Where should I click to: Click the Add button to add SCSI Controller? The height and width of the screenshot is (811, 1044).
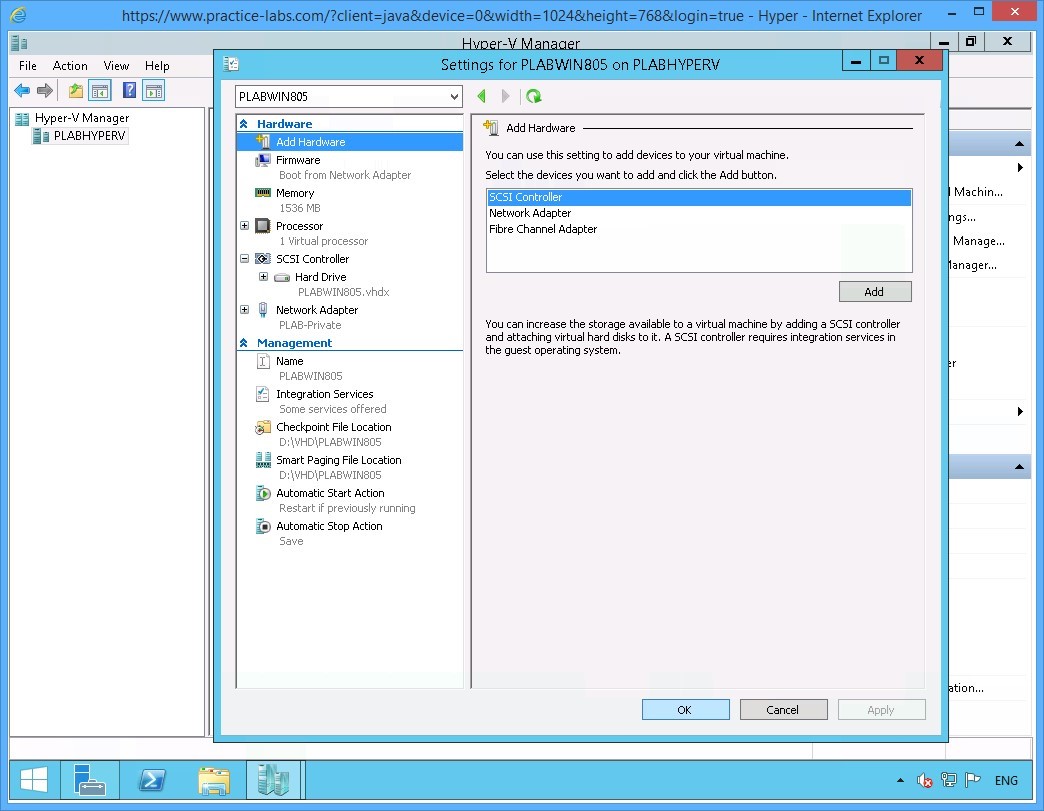[x=874, y=291]
